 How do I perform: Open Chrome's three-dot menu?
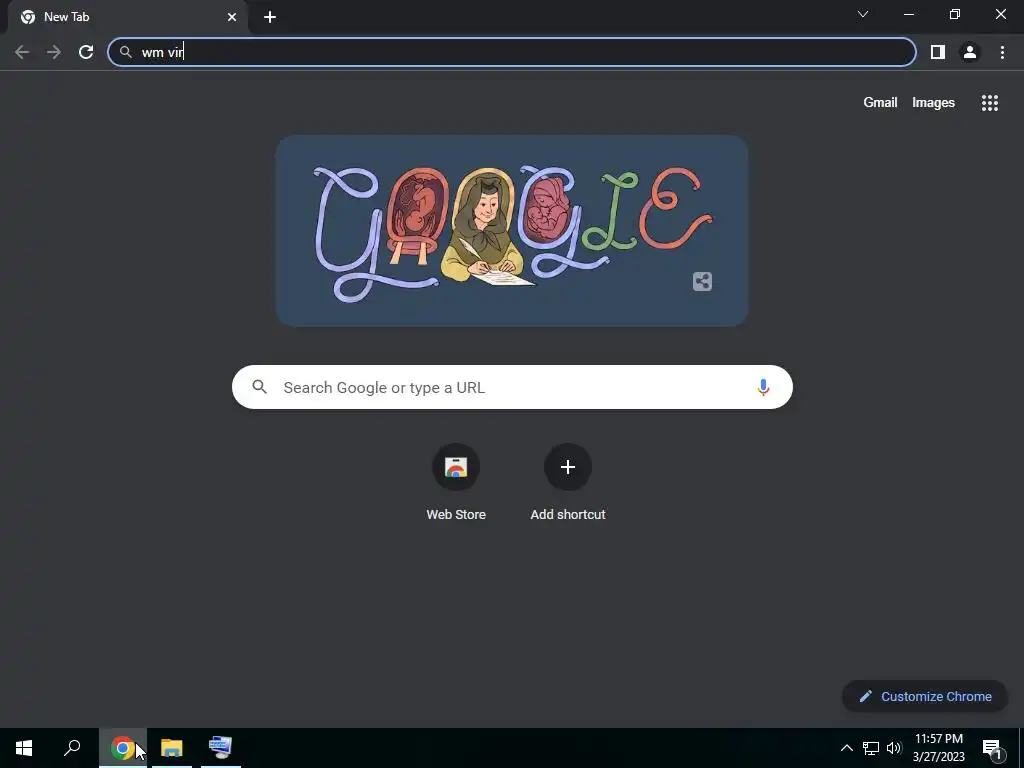point(1002,52)
